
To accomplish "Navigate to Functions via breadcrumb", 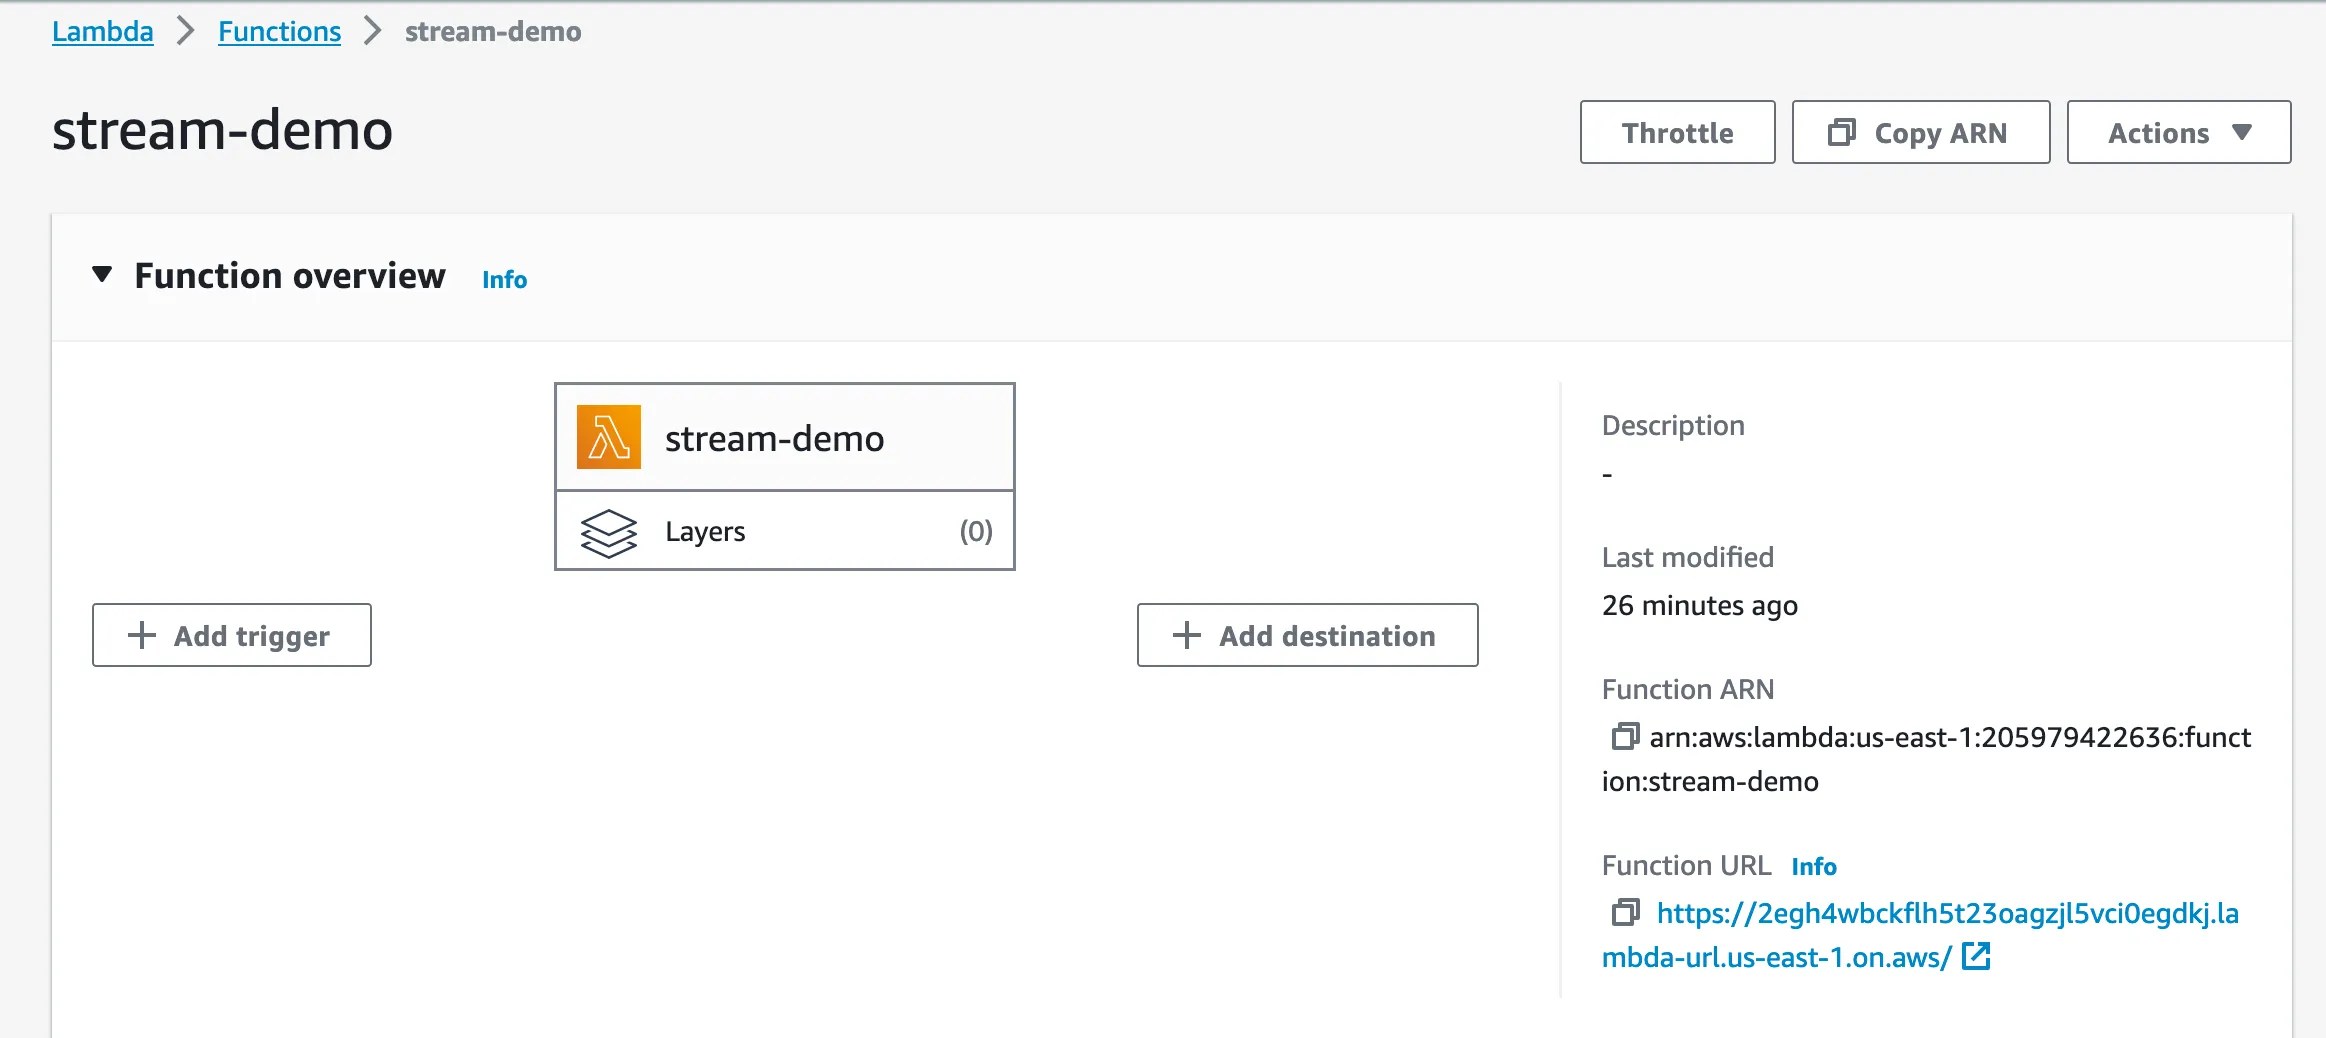I will point(279,30).
